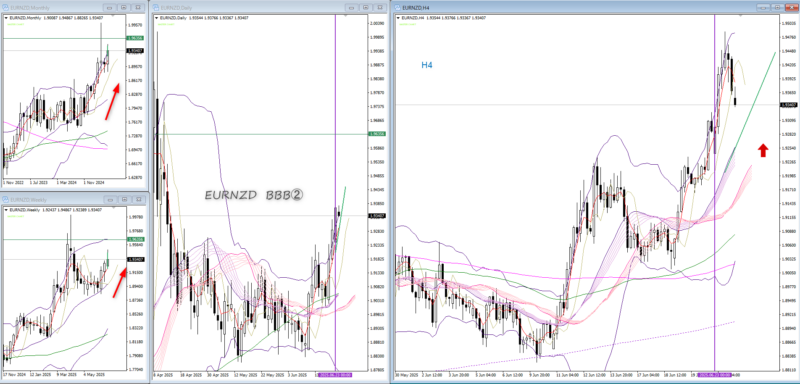Click the chart icon in EURNZD,Daily title bar
The height and width of the screenshot is (384, 800).
click(156, 8)
